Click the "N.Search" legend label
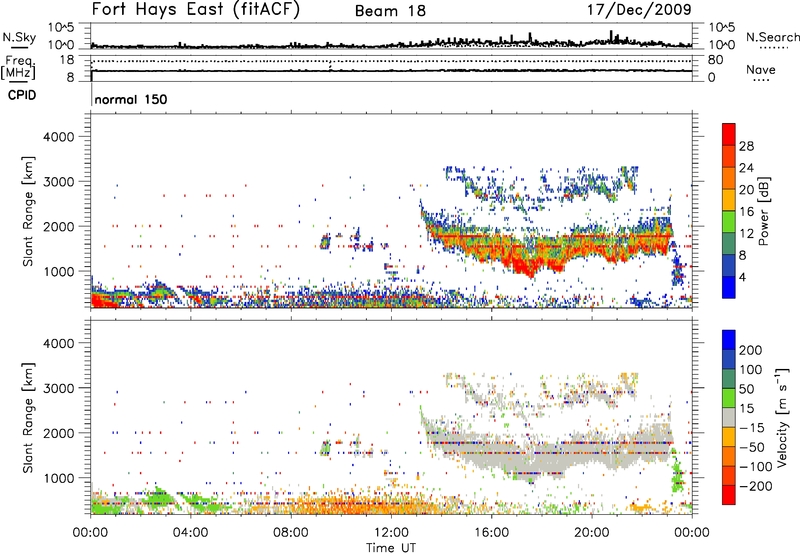Image resolution: width=800 pixels, height=554 pixels. pyautogui.click(x=772, y=37)
